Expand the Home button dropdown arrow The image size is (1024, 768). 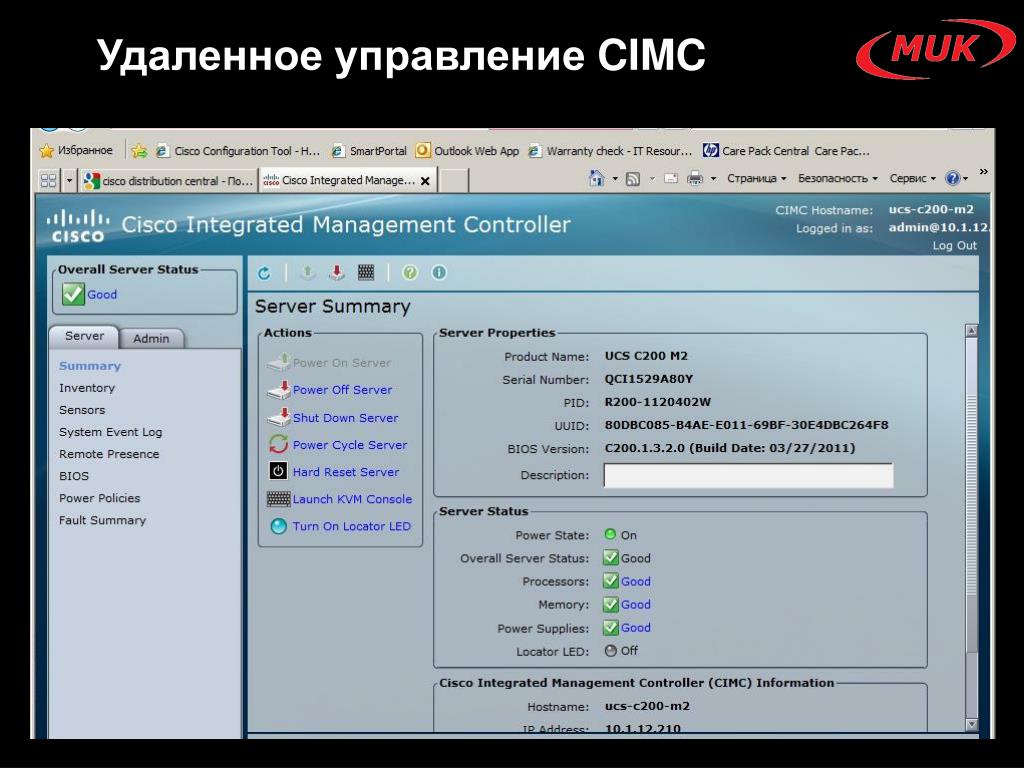pyautogui.click(x=615, y=178)
